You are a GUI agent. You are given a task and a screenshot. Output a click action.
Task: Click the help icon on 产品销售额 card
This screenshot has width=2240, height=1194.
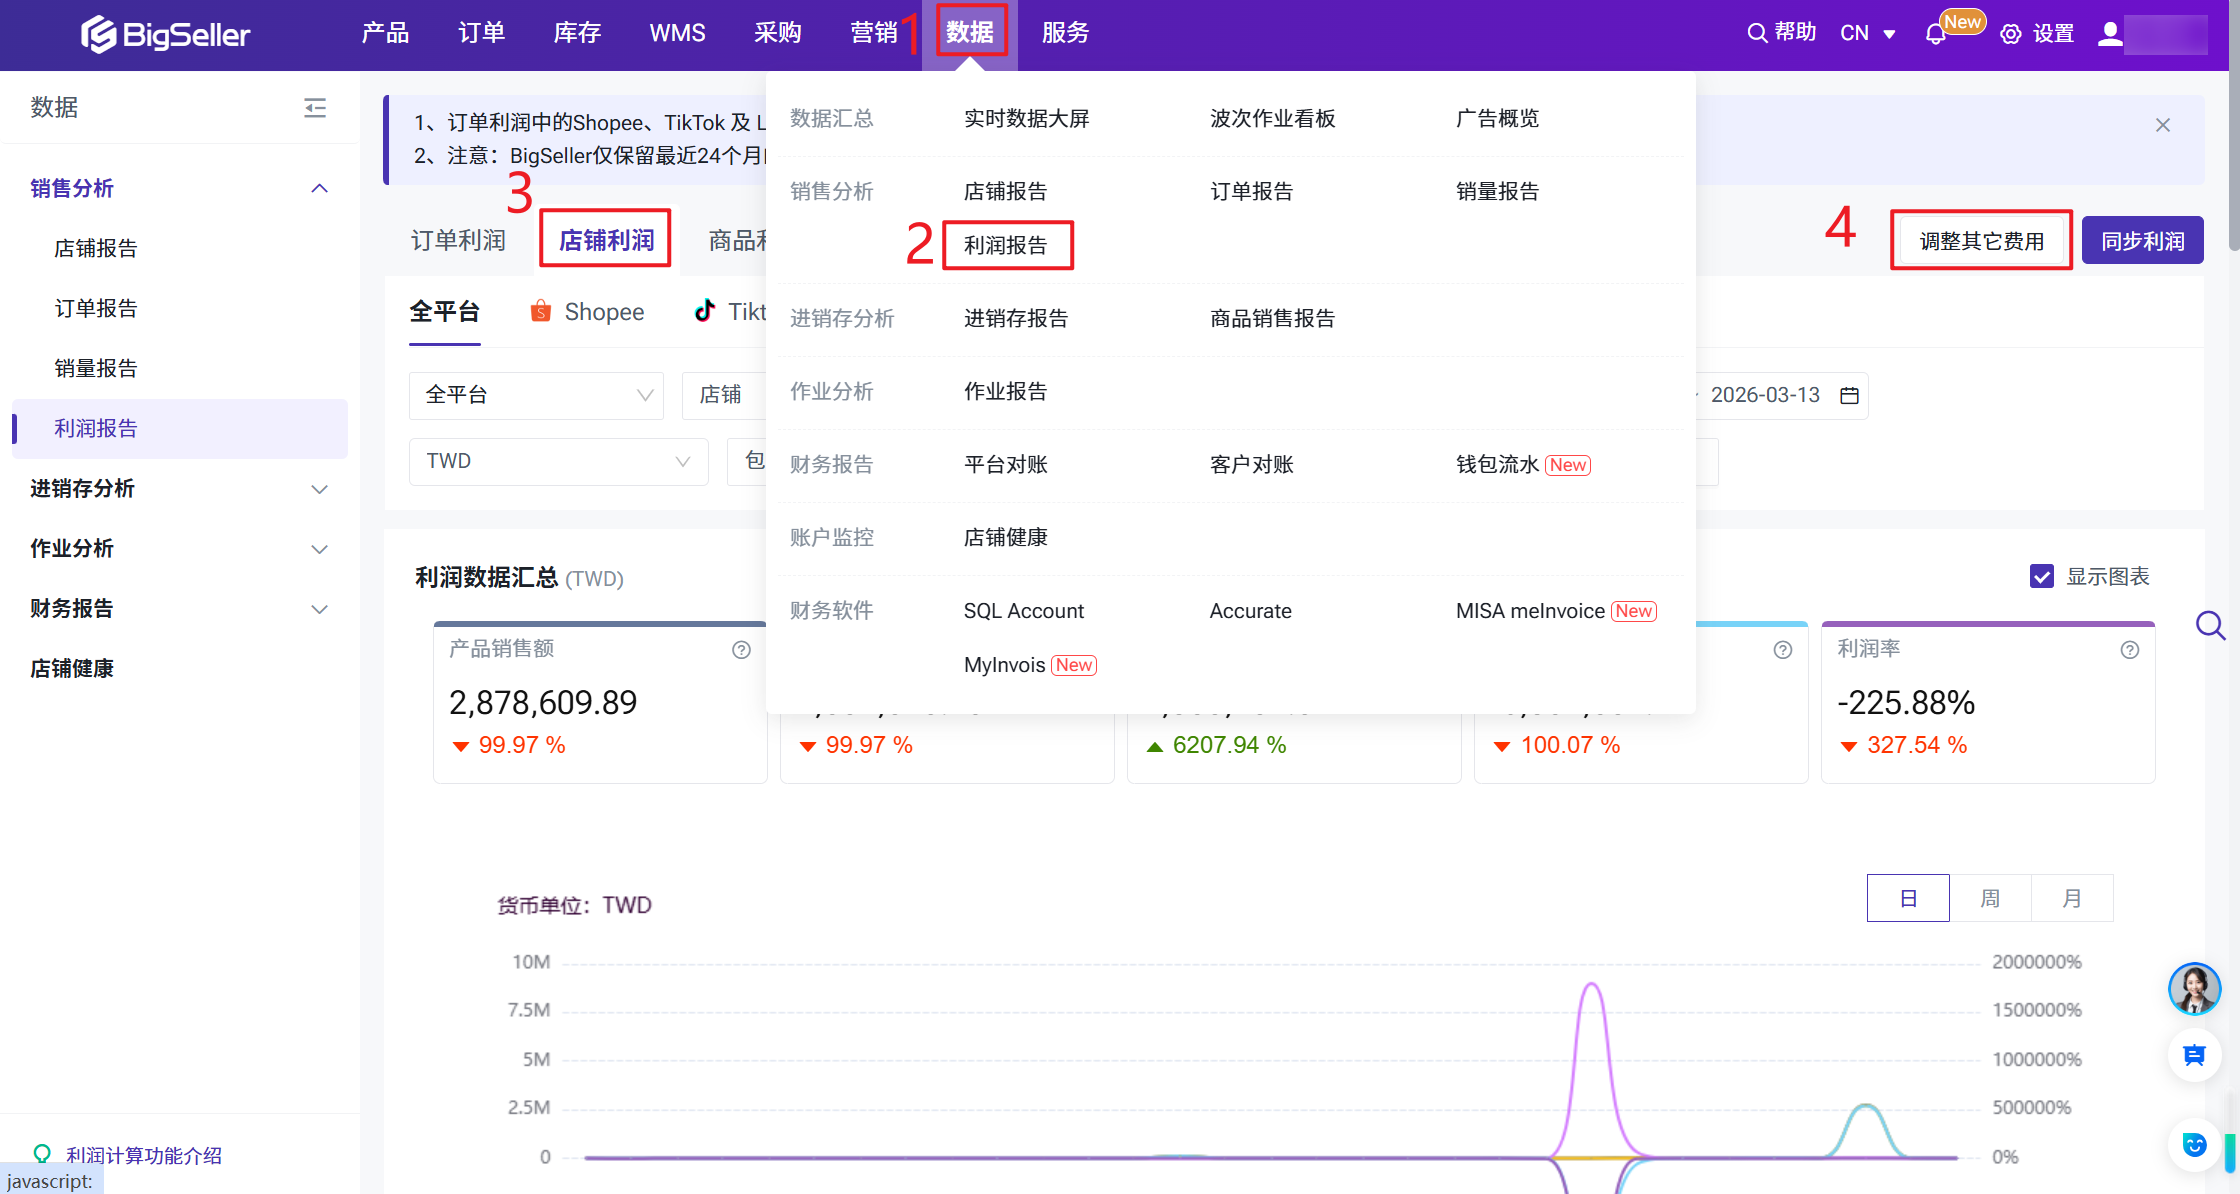coord(741,650)
